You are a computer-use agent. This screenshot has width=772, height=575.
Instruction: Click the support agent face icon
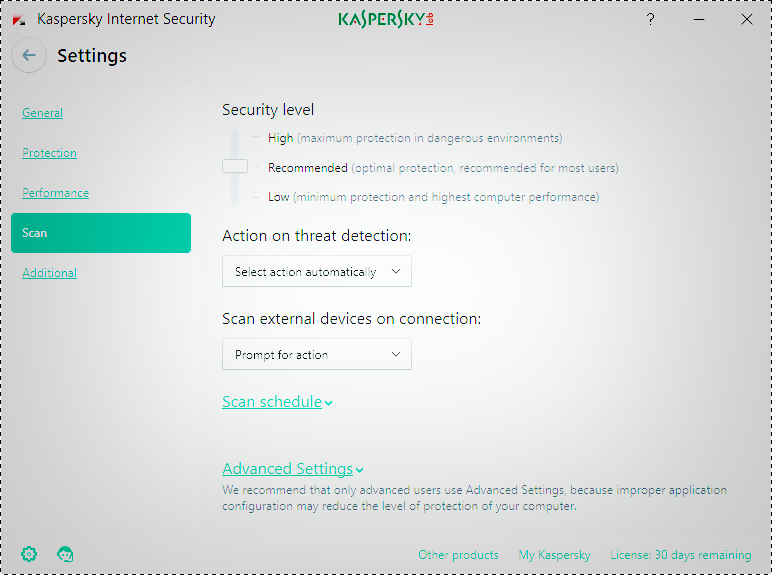(66, 554)
